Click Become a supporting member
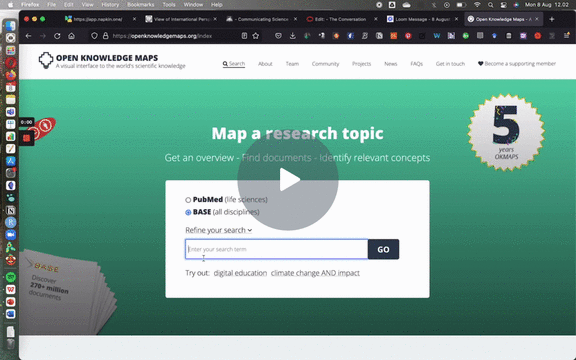Screen dimensions: 576x360 pyautogui.click(x=516, y=64)
